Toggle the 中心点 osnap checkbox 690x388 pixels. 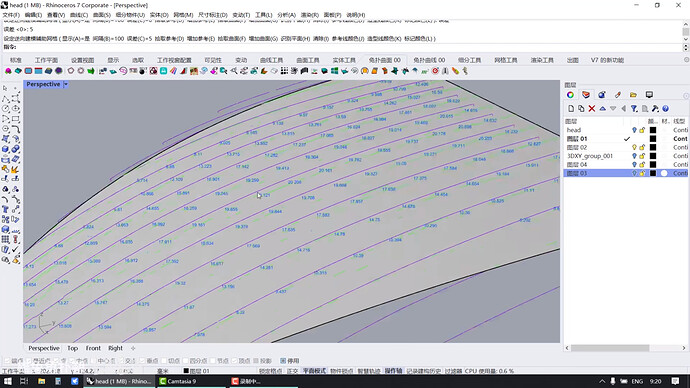tap(95, 361)
